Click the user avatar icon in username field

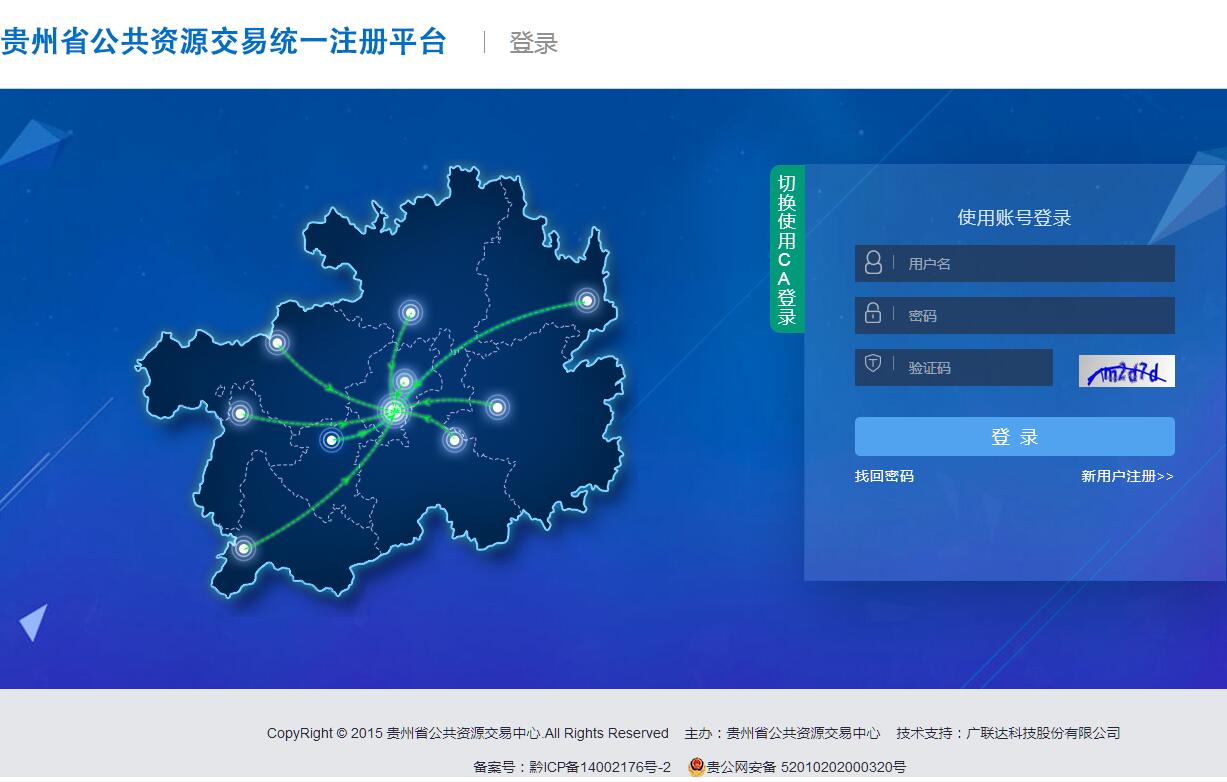click(873, 263)
